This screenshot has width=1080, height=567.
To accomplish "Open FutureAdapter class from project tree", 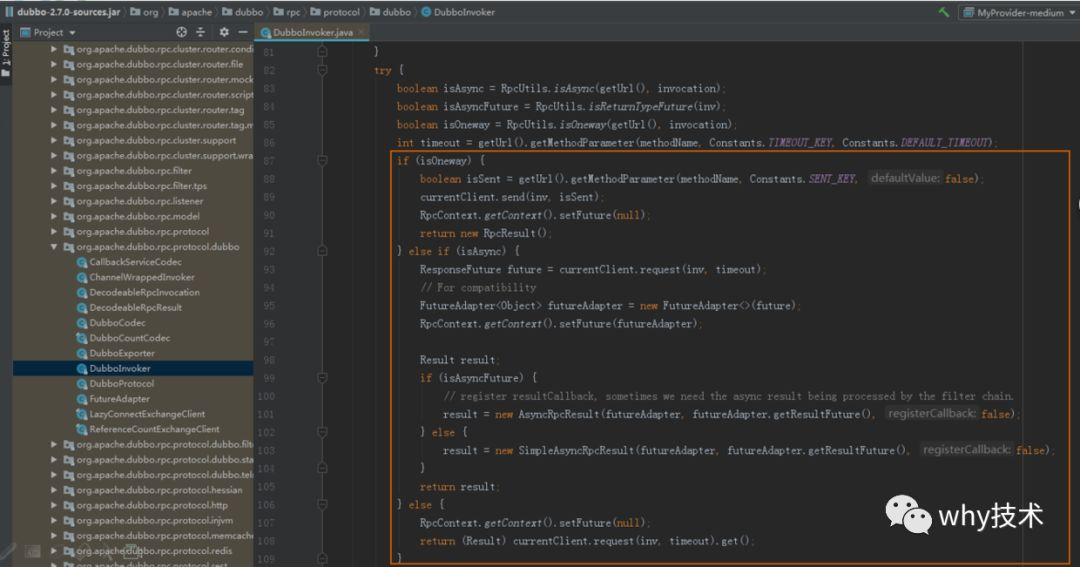I will (119, 398).
